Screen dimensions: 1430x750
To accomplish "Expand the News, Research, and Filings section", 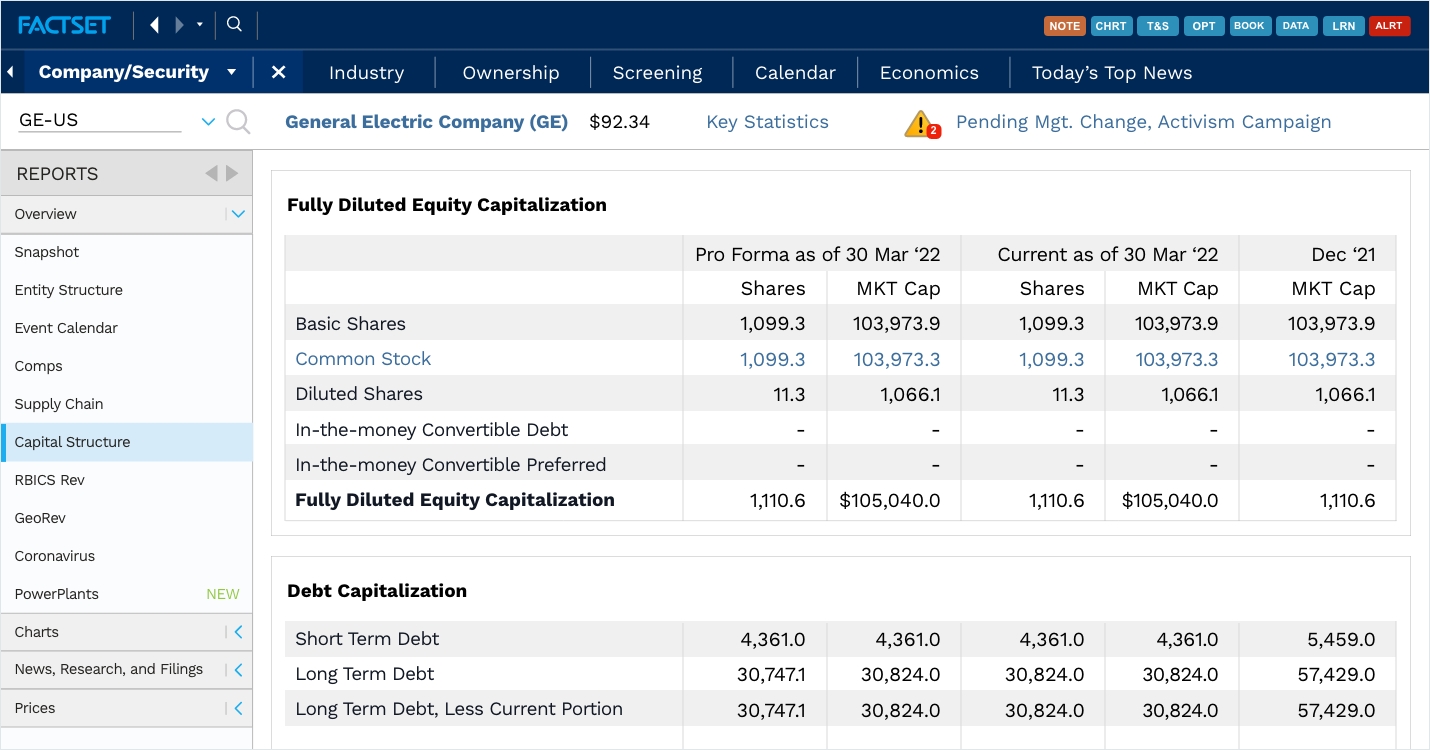I will click(x=238, y=670).
